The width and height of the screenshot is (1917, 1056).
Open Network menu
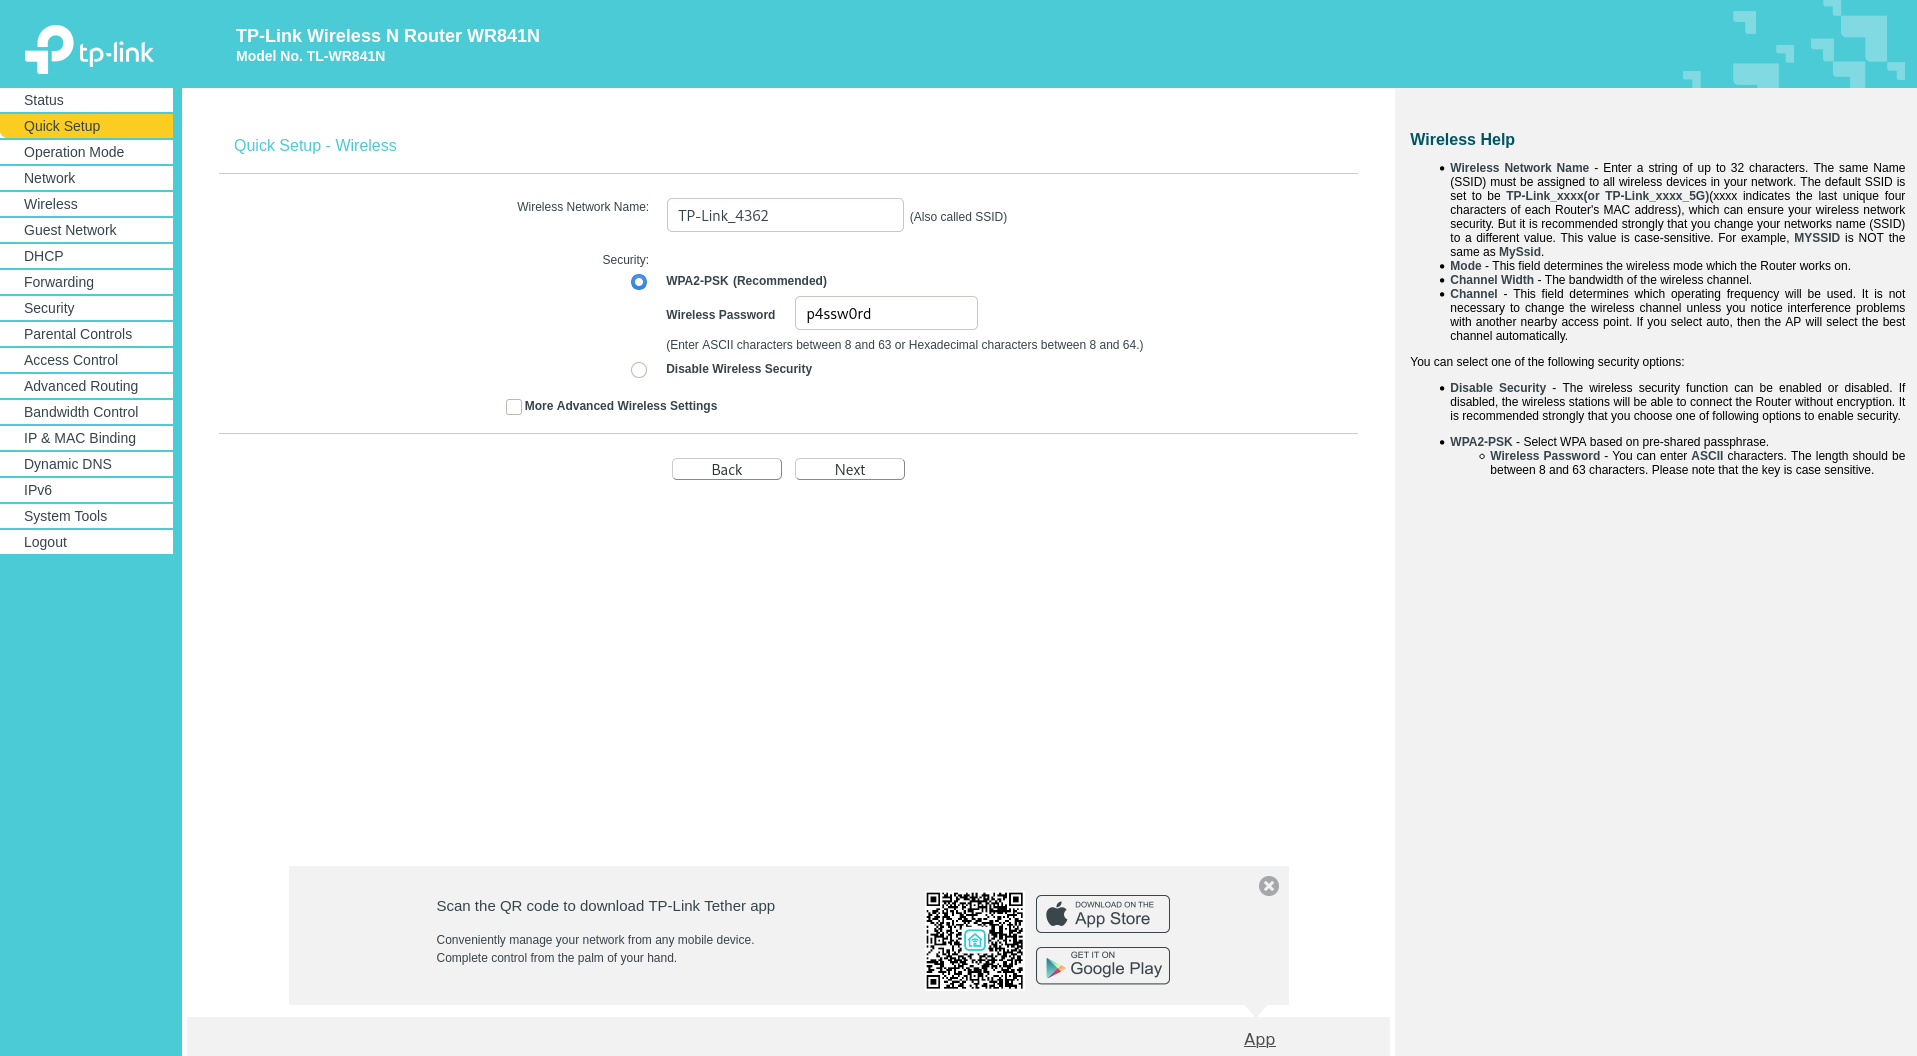(87, 178)
